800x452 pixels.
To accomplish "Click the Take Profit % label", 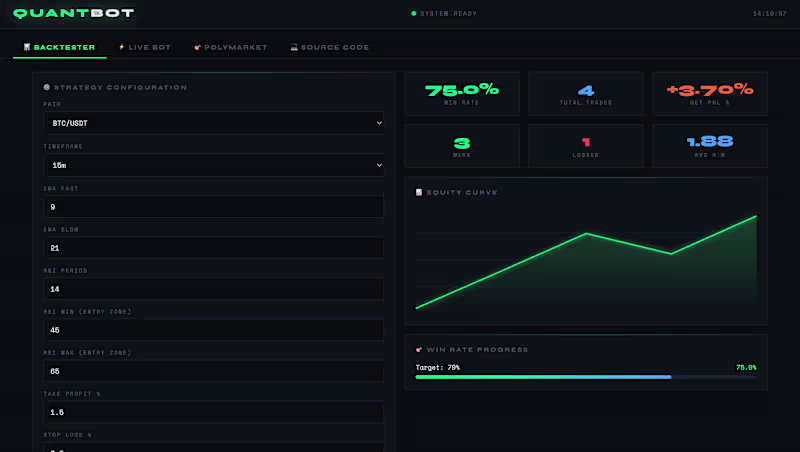I will tap(72, 394).
